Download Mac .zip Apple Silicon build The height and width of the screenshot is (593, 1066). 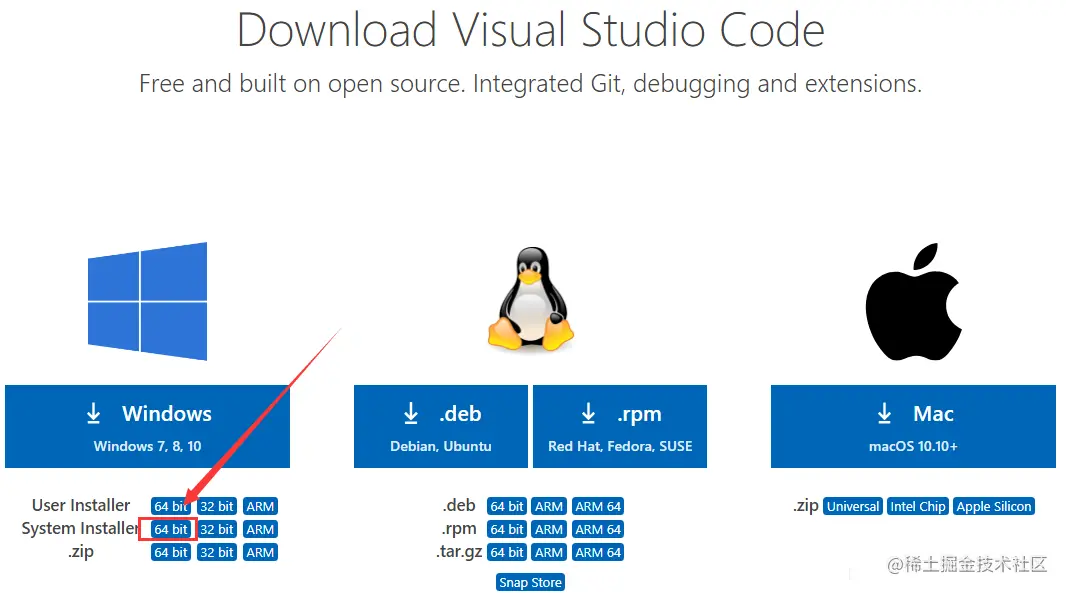point(994,506)
